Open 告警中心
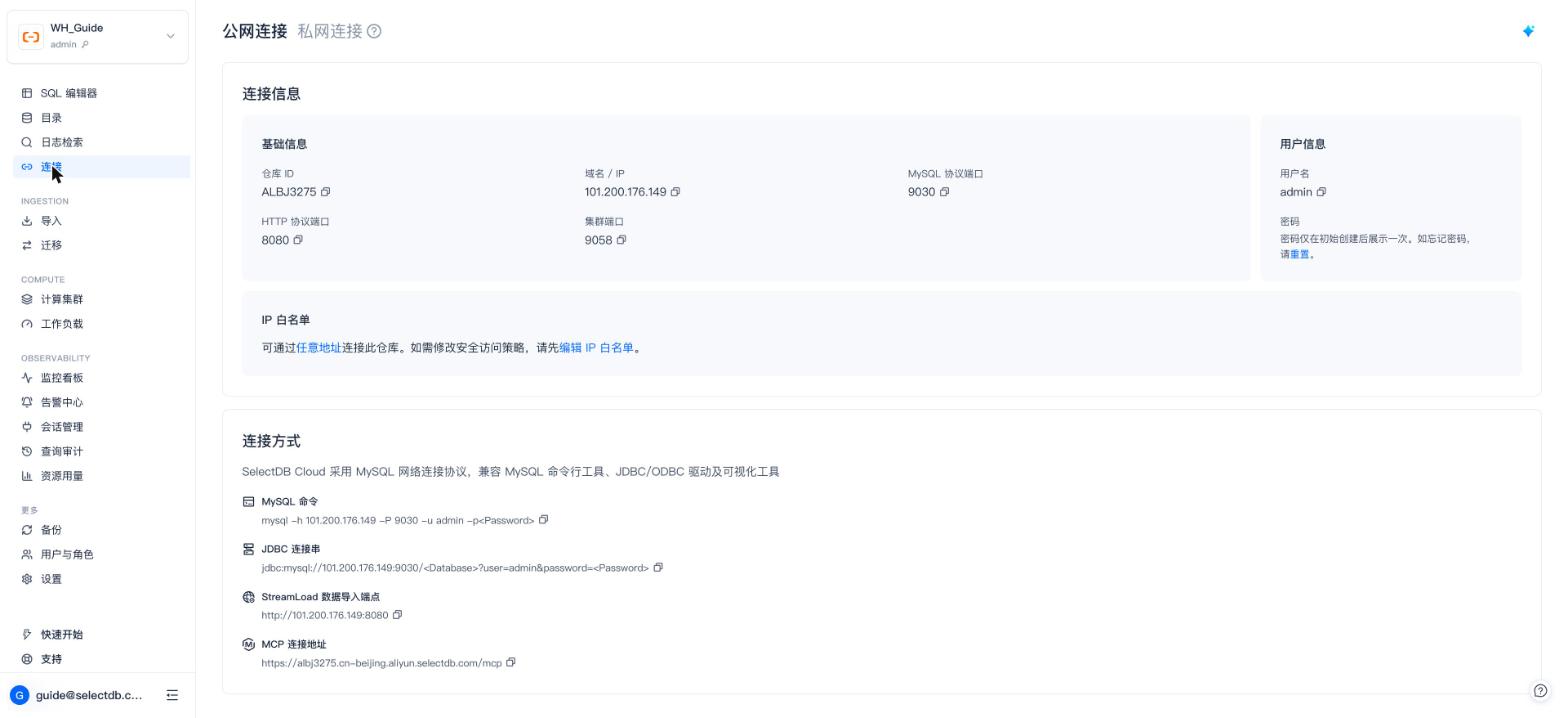1568x718 pixels. [101, 402]
